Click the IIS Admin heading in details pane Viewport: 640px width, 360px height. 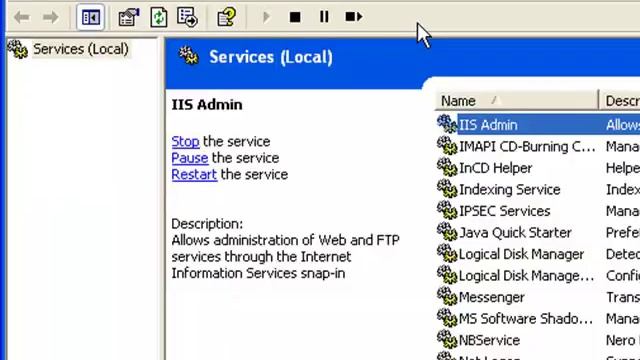pyautogui.click(x=207, y=105)
